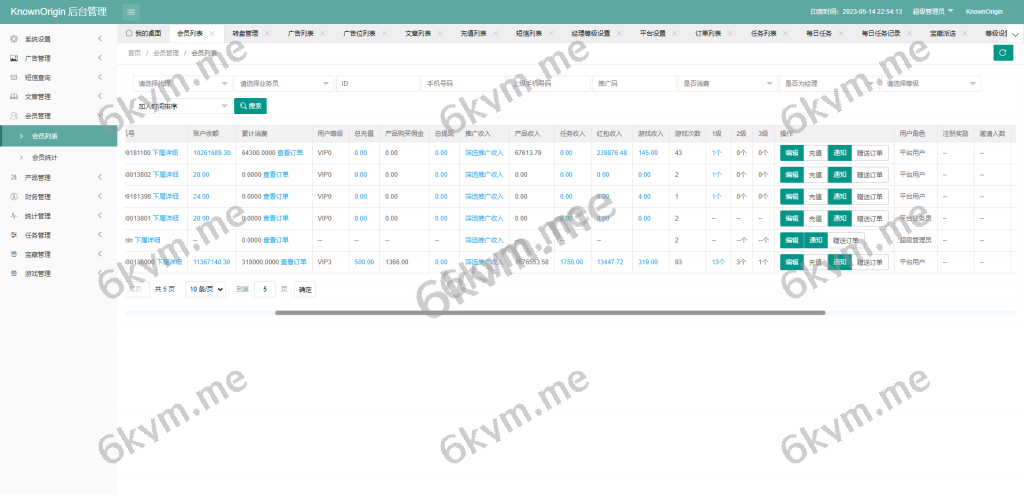Click the 系统设置 gear icon in sidebar
1024x495 pixels.
point(13,39)
